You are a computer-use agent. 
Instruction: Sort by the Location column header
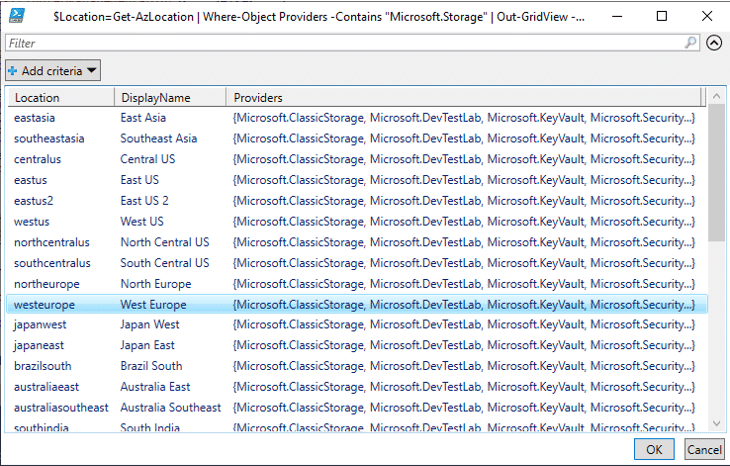pos(61,97)
